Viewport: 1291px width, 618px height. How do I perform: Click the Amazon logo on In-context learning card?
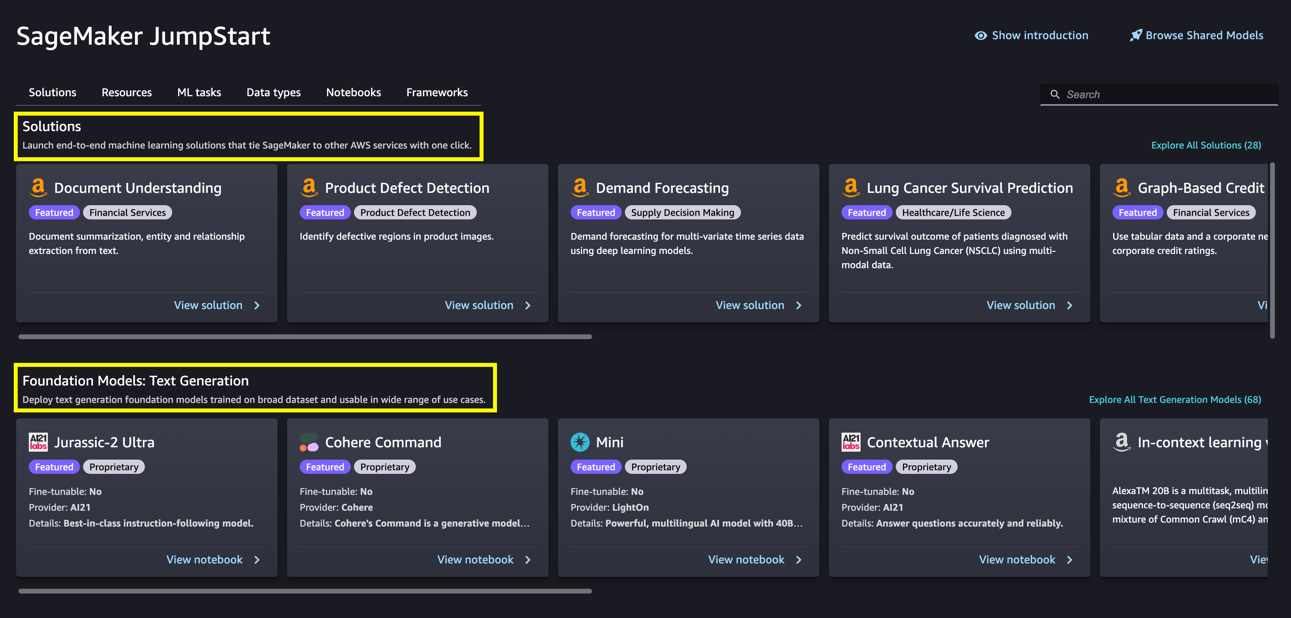1122,442
